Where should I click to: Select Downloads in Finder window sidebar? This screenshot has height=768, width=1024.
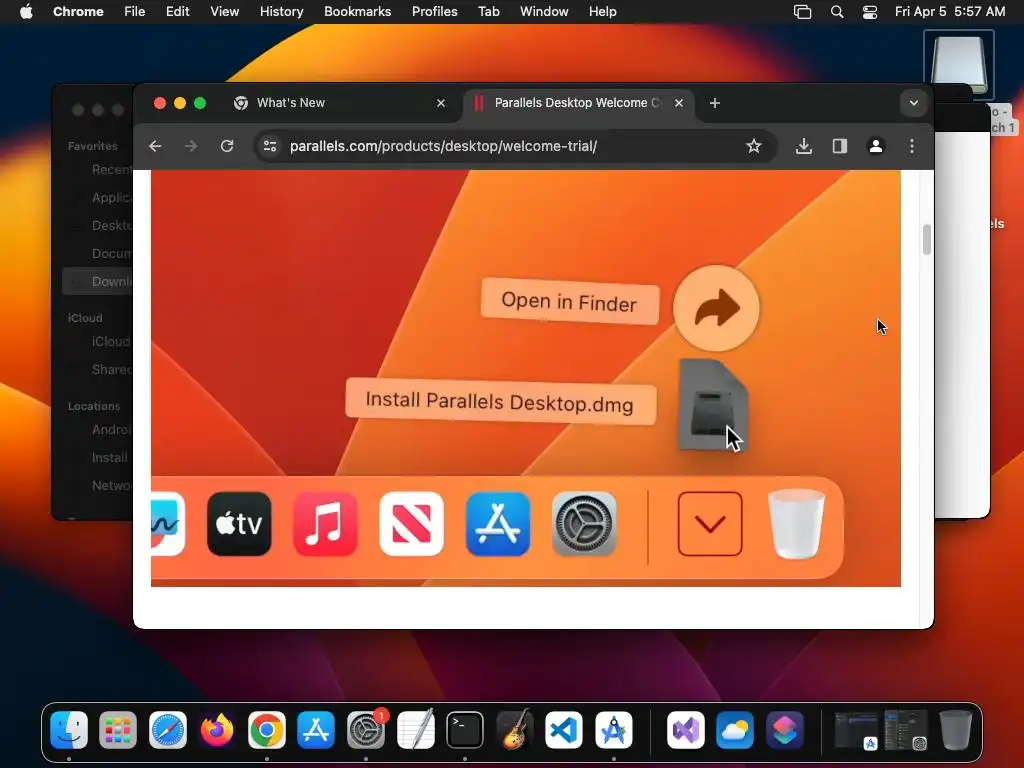(98, 281)
